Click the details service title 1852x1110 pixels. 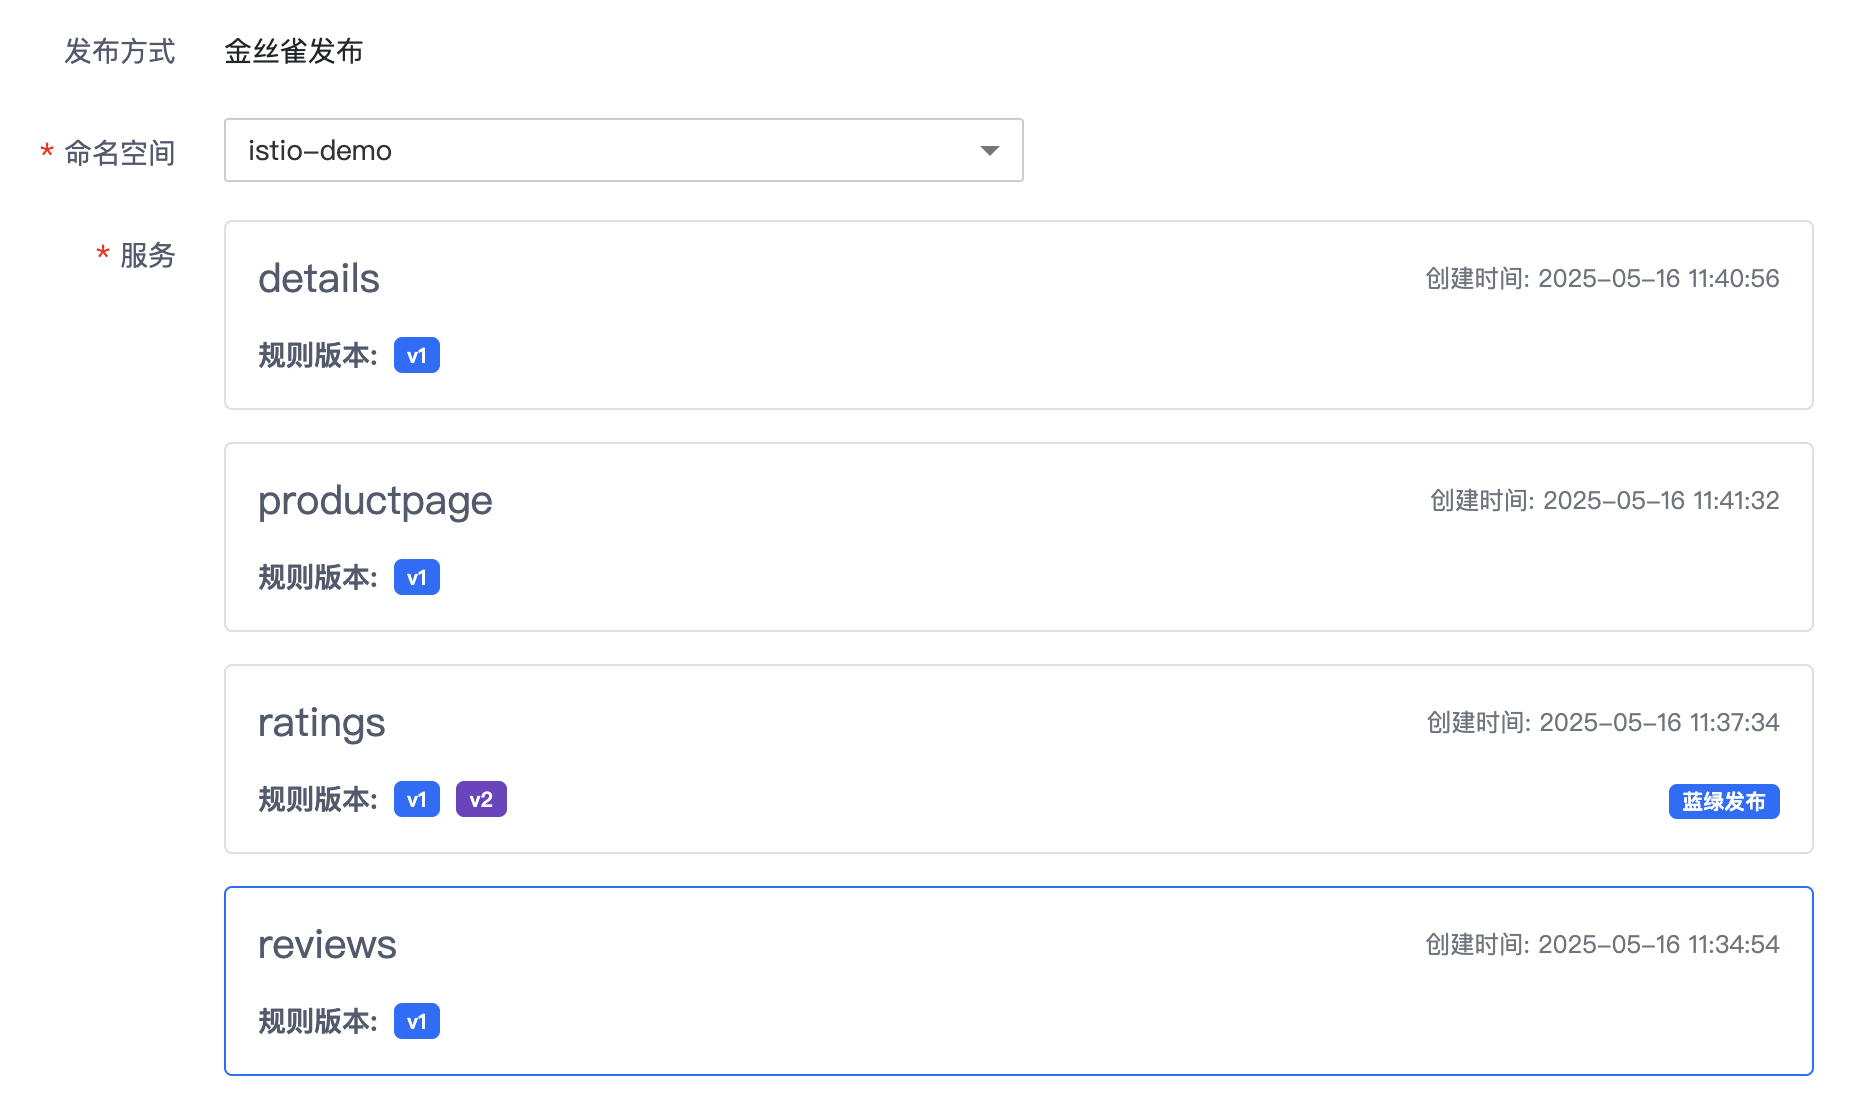pyautogui.click(x=318, y=279)
